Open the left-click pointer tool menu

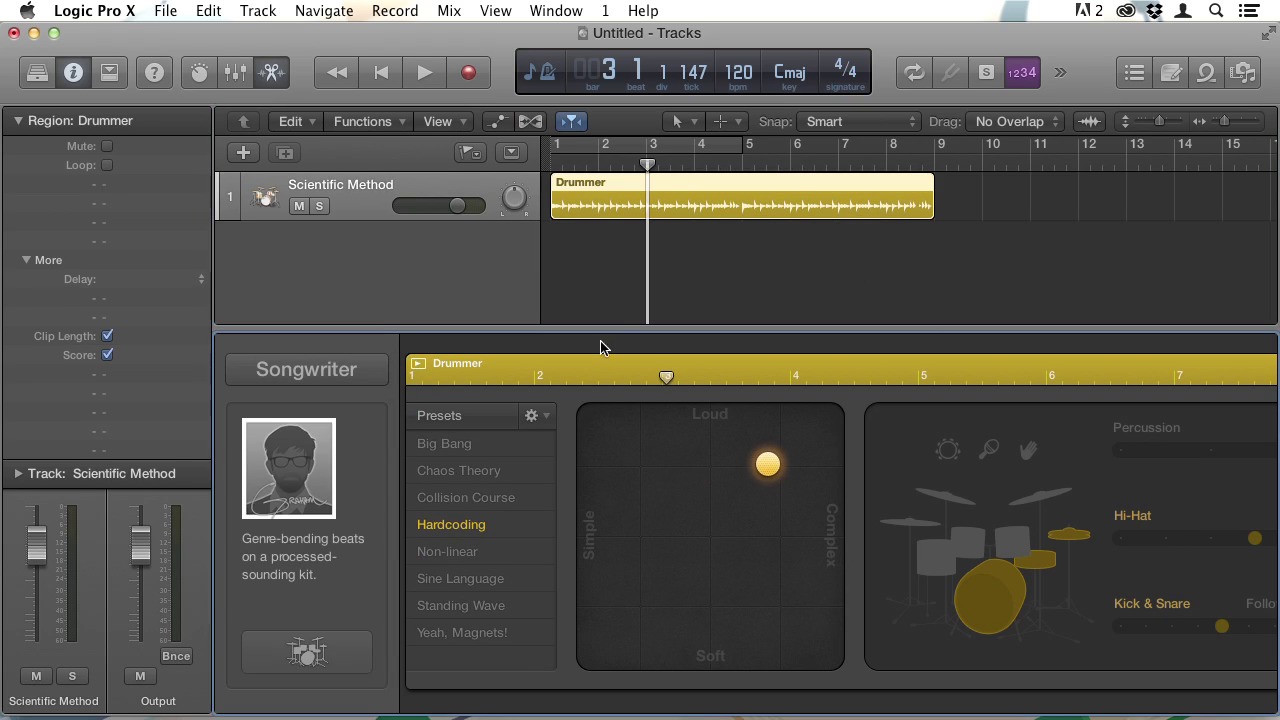pos(683,121)
